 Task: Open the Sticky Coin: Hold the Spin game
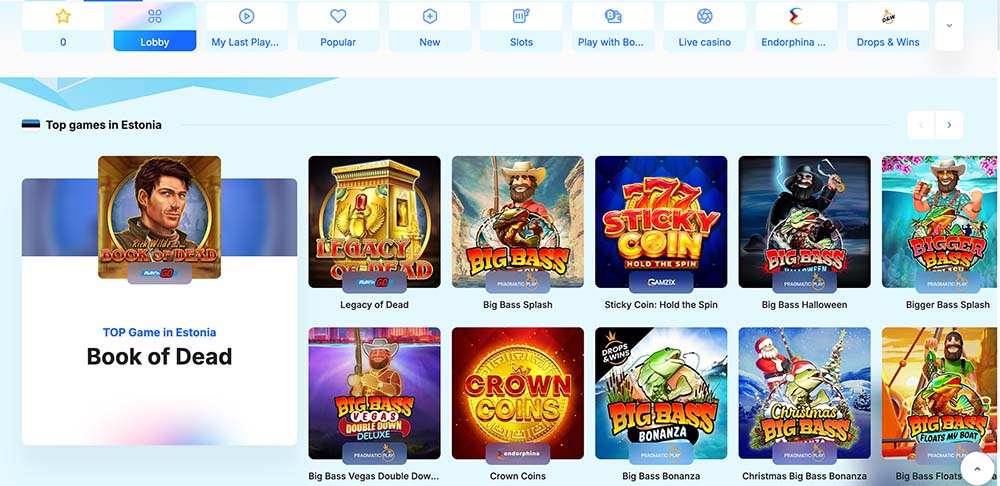[661, 222]
